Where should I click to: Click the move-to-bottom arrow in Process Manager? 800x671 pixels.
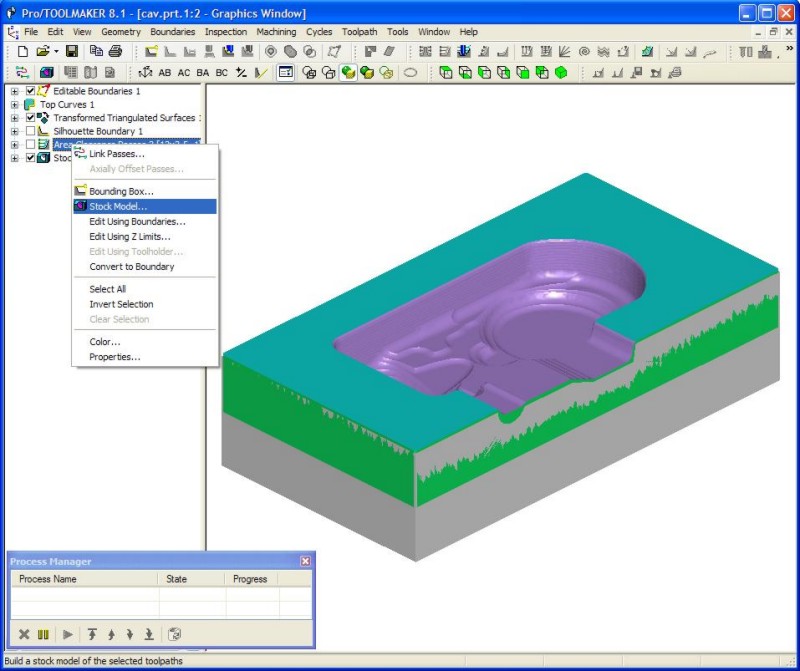(149, 634)
